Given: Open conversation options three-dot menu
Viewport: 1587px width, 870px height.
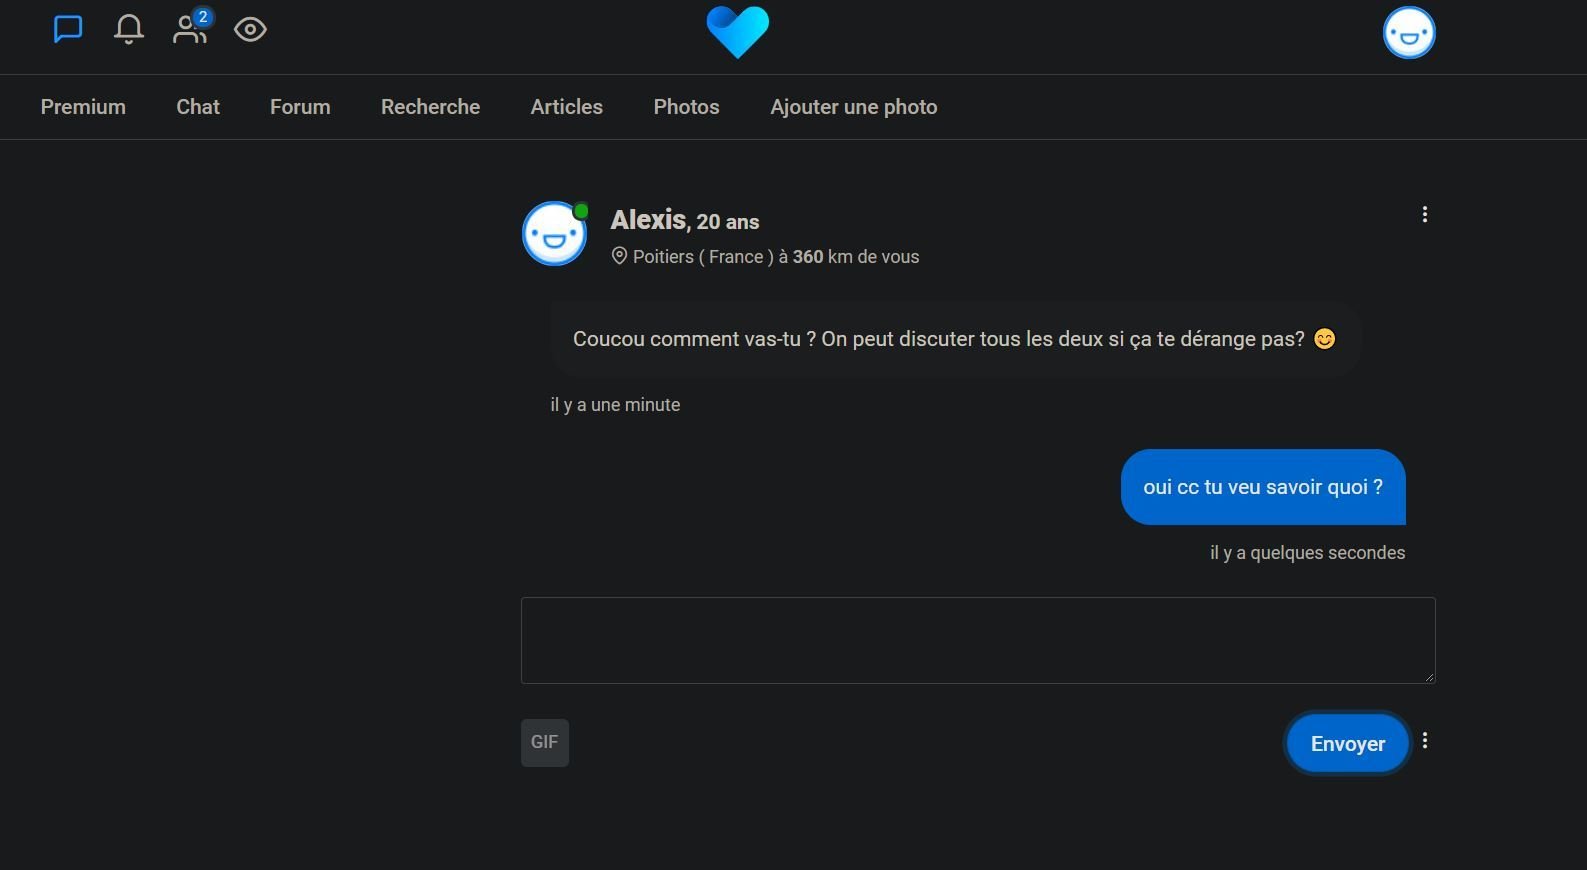Looking at the screenshot, I should click(x=1425, y=214).
